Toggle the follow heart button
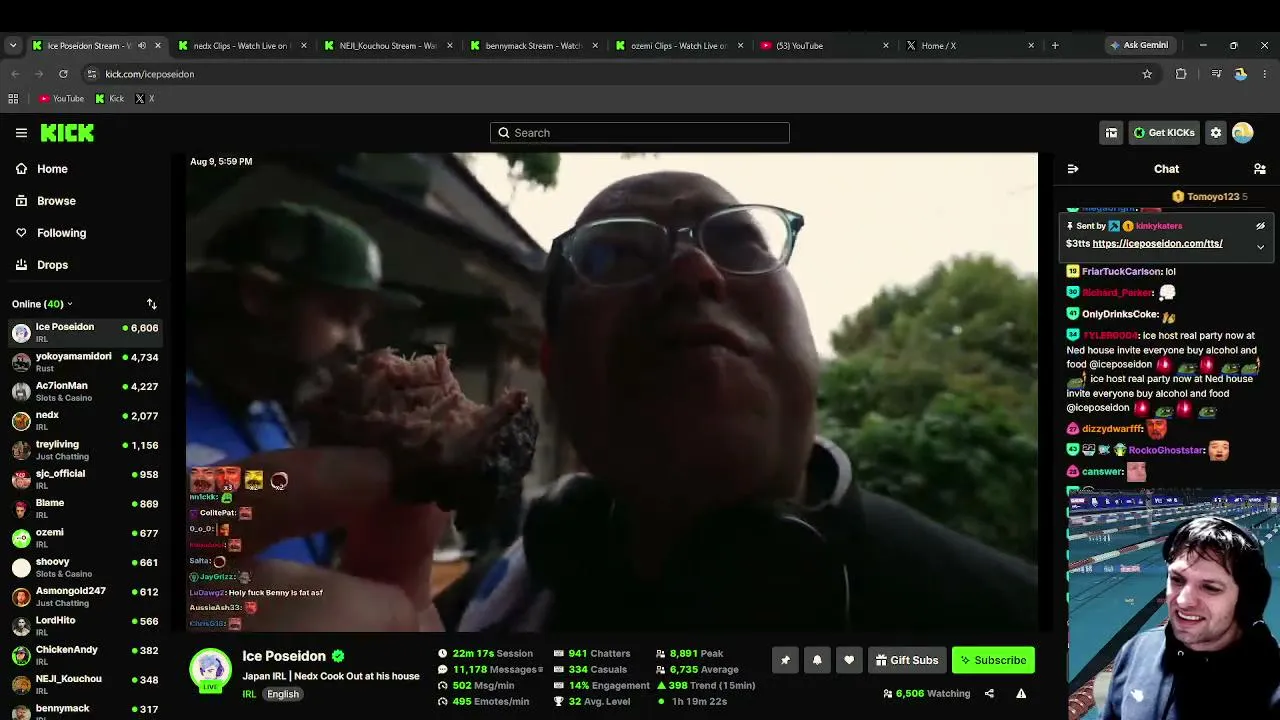The height and width of the screenshot is (720, 1280). click(x=849, y=660)
